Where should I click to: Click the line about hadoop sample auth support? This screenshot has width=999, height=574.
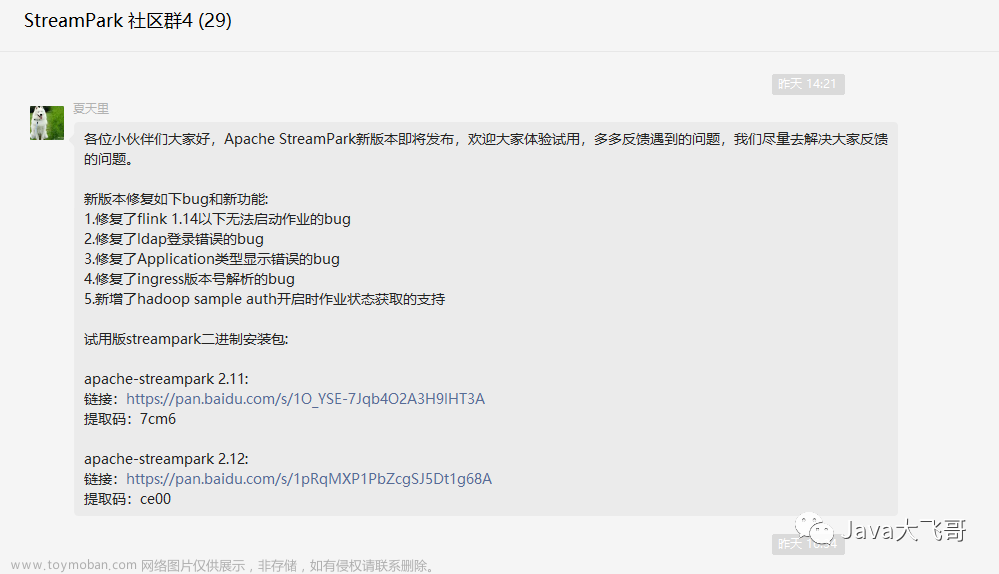[264, 299]
